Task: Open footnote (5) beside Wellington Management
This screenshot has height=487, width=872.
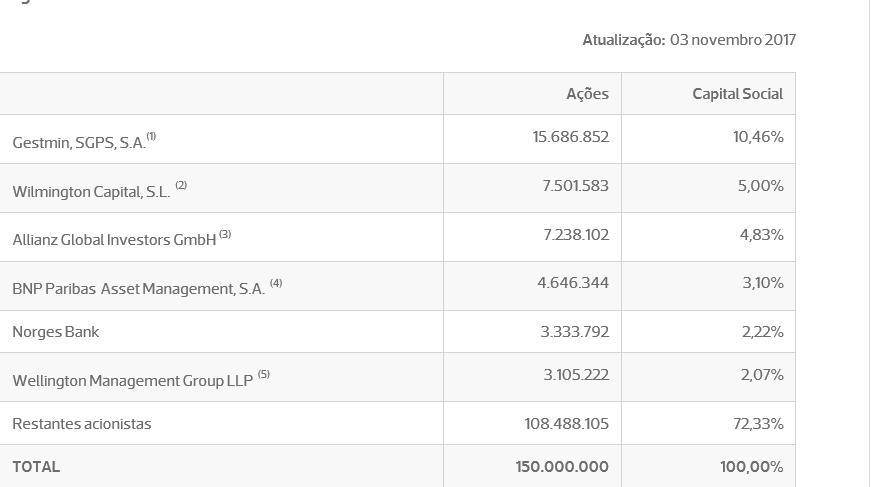Action: pos(264,374)
